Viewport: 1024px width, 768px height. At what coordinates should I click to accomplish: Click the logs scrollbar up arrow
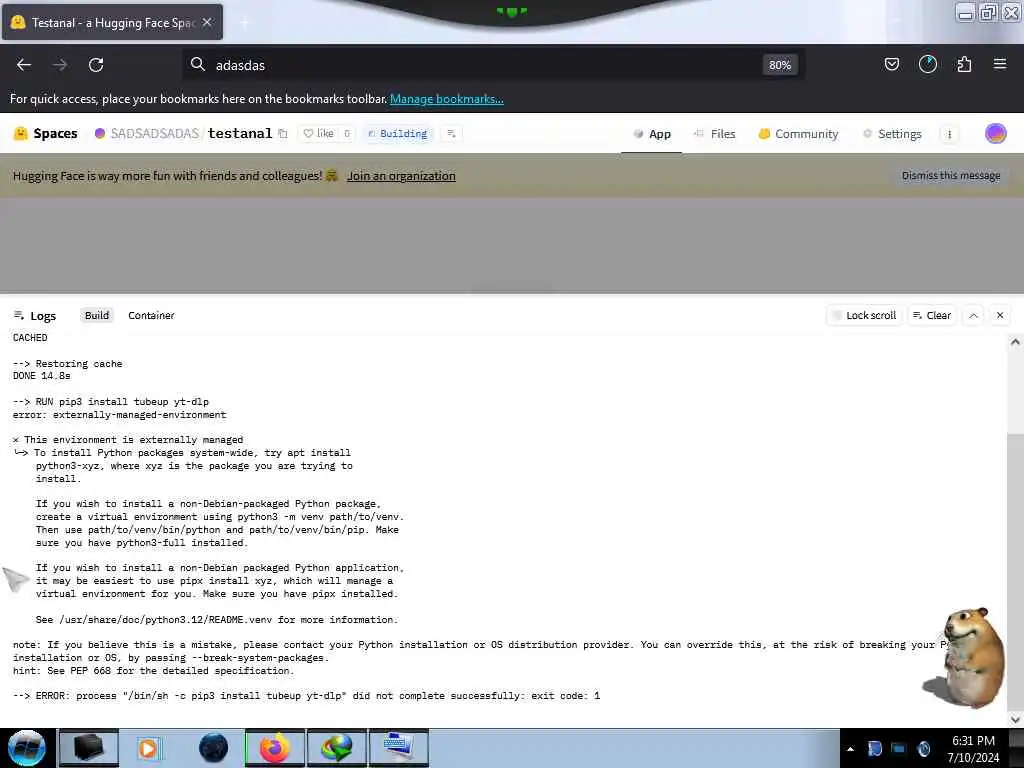tap(1015, 342)
